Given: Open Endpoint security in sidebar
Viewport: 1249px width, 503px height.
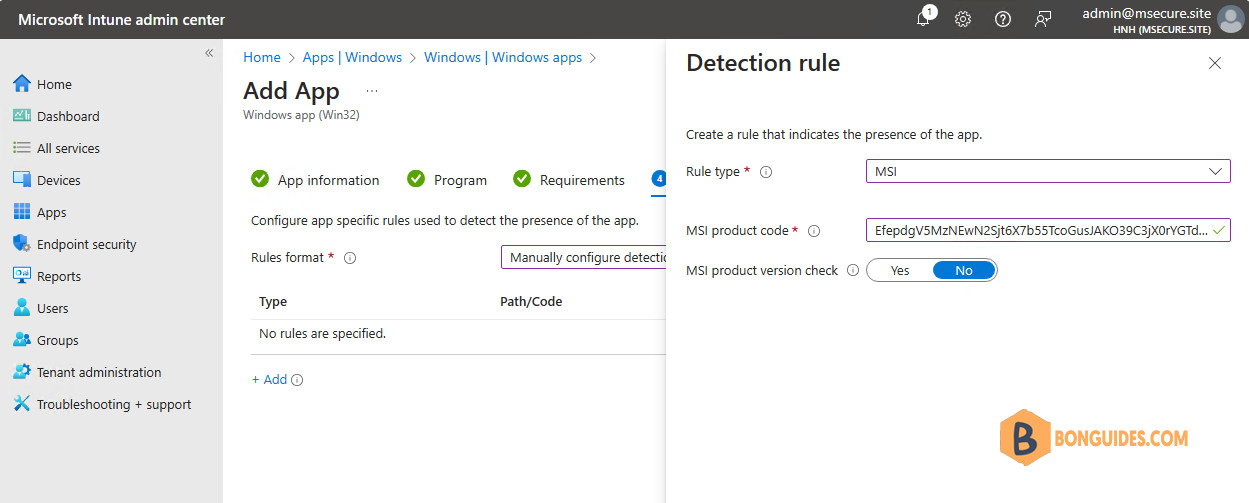Looking at the screenshot, I should (87, 244).
